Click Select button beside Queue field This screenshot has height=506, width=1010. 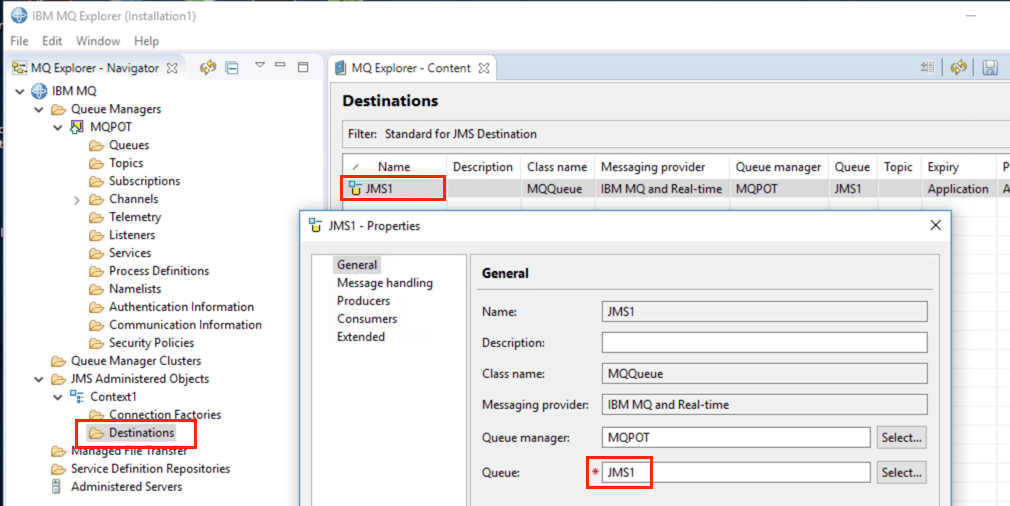pos(902,473)
